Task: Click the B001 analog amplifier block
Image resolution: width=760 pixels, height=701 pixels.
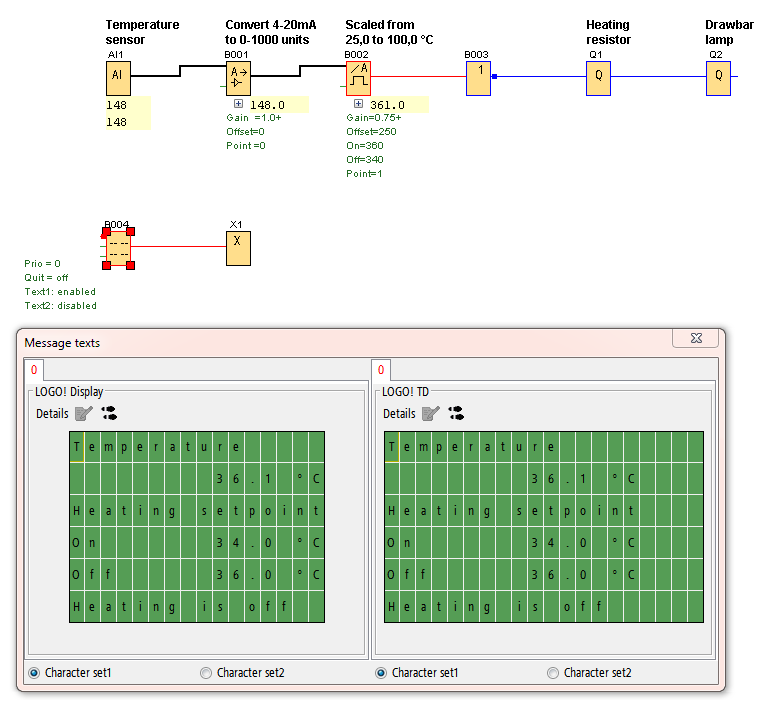Action: [237, 78]
